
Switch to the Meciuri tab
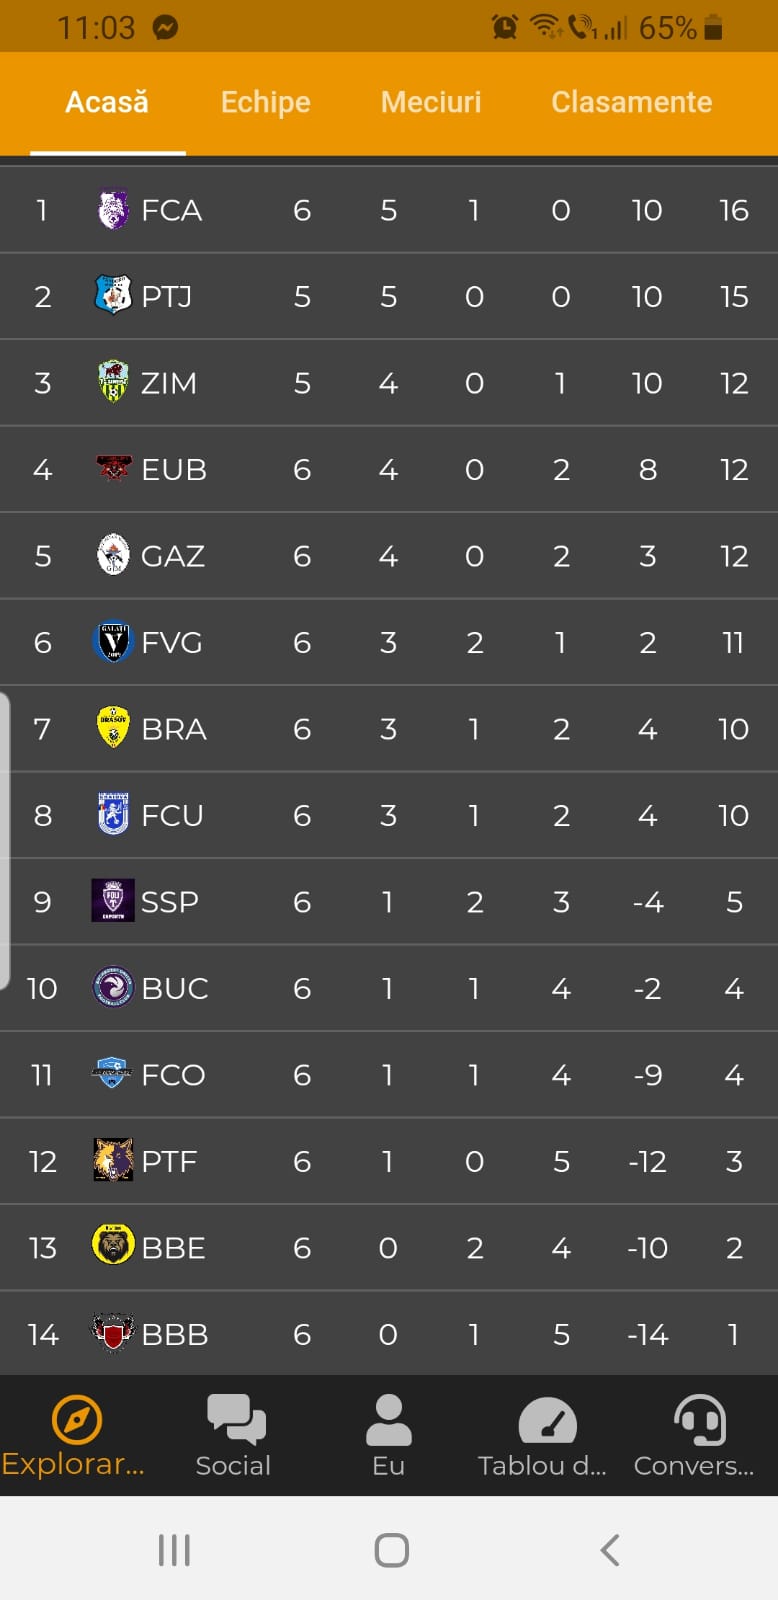(431, 102)
